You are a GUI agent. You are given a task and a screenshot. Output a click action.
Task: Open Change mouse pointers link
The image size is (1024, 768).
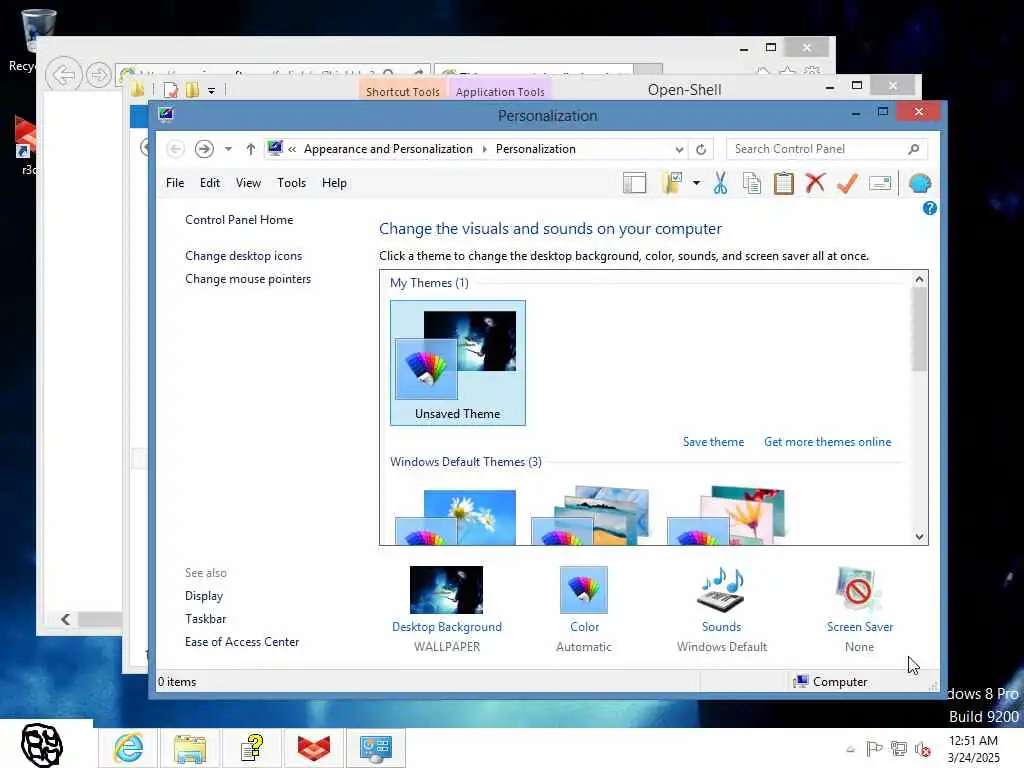[x=248, y=279]
